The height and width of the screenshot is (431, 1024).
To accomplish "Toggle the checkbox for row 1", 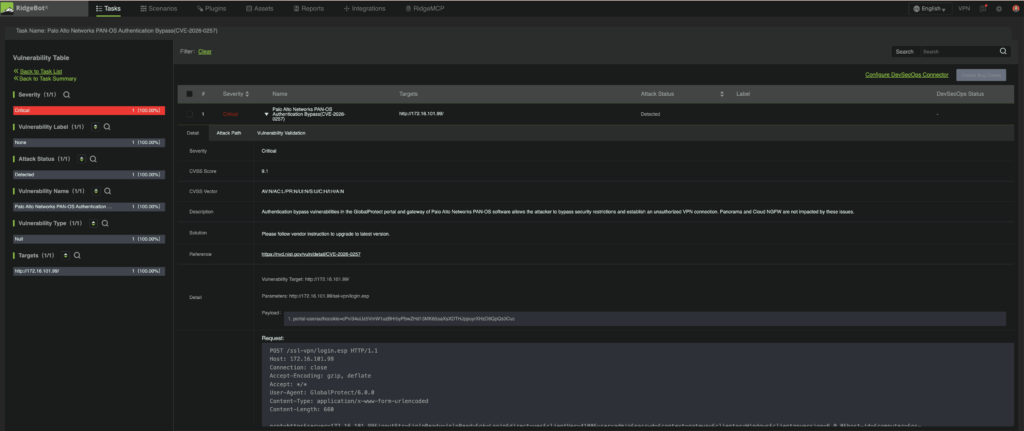I will [x=189, y=114].
